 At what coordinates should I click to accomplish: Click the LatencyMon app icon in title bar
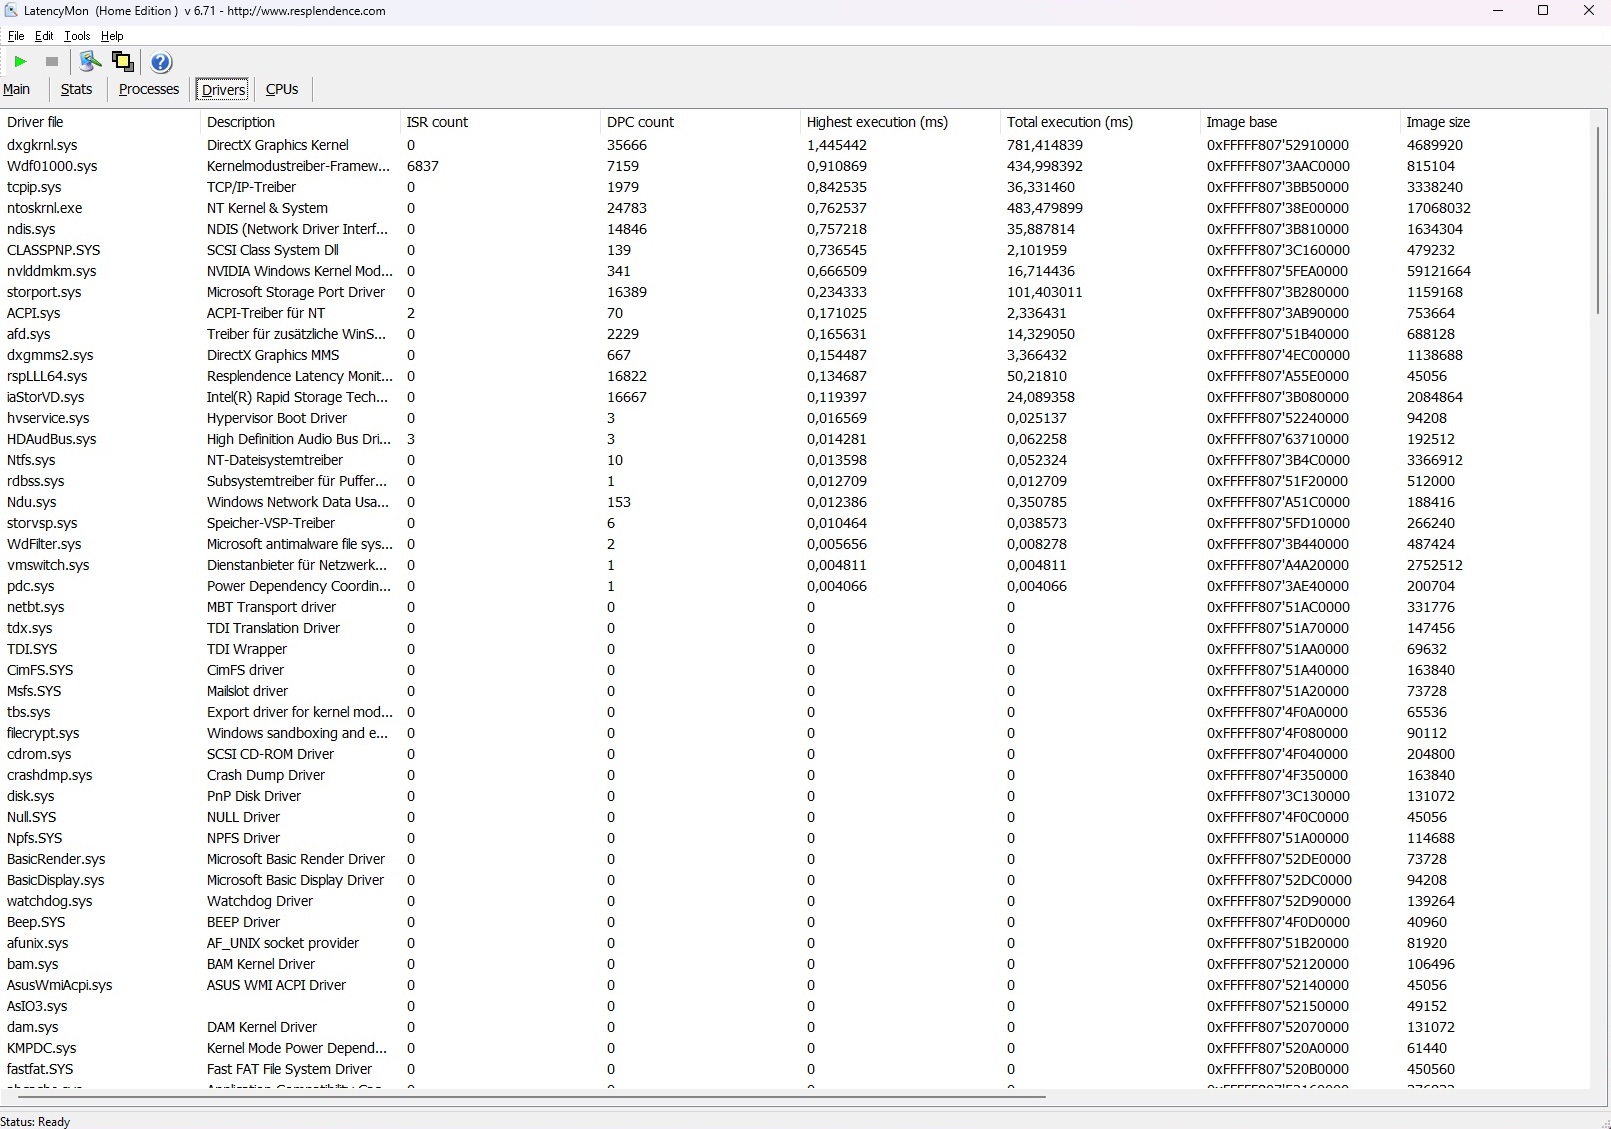11,10
